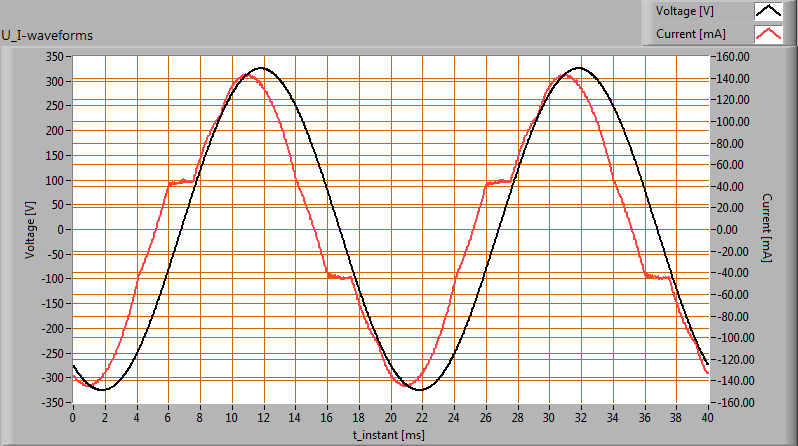Click the vertical Voltage [V] left axis label

(30, 229)
